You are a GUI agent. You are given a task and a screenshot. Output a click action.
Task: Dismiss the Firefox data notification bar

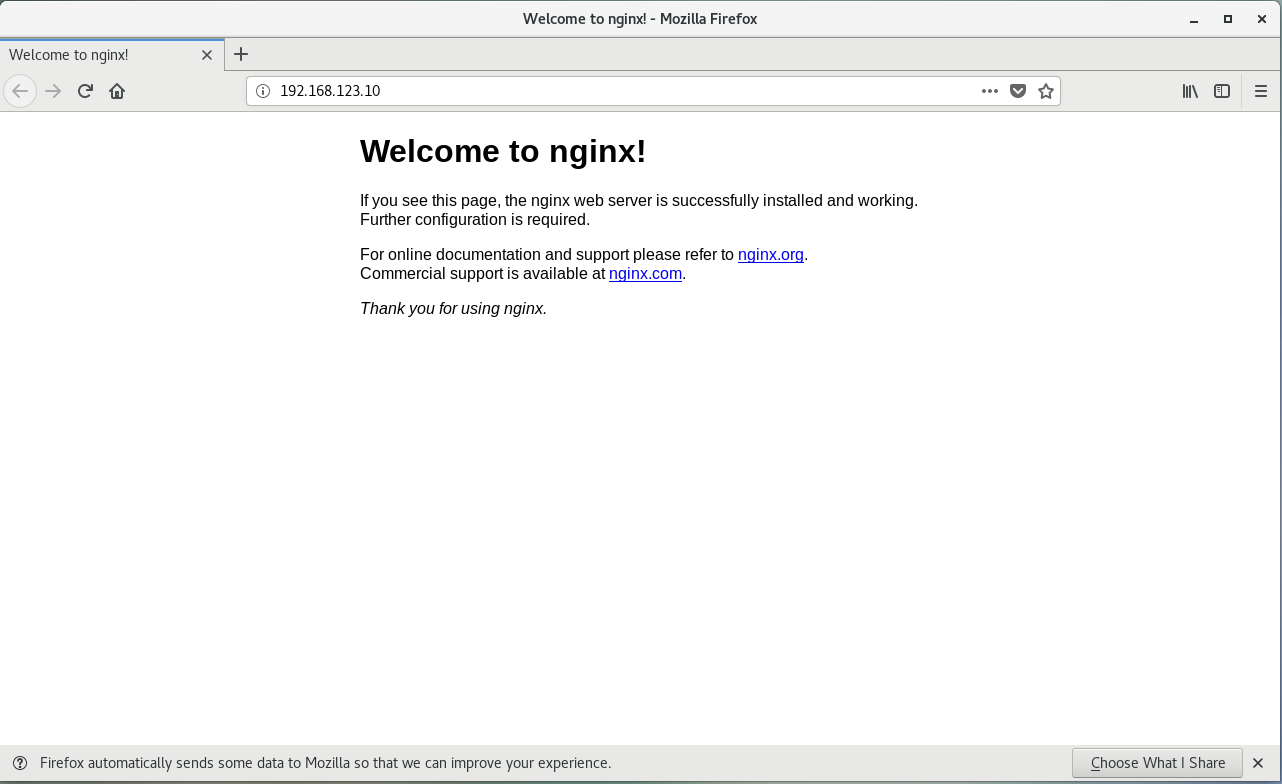pos(1258,763)
